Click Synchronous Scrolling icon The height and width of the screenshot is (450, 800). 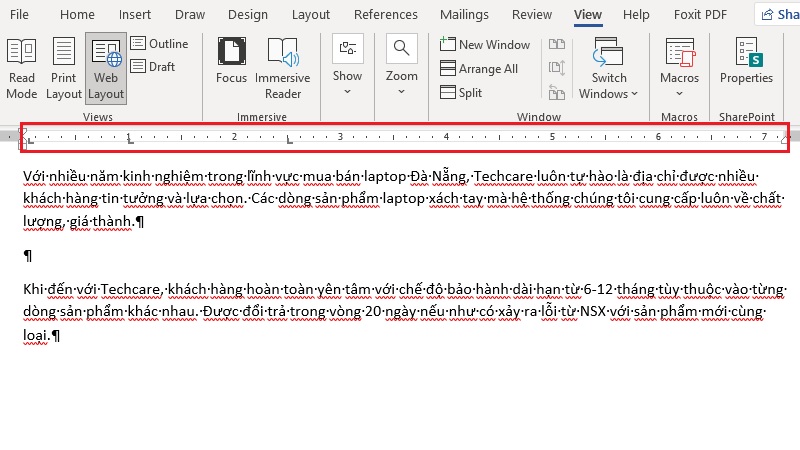point(557,67)
